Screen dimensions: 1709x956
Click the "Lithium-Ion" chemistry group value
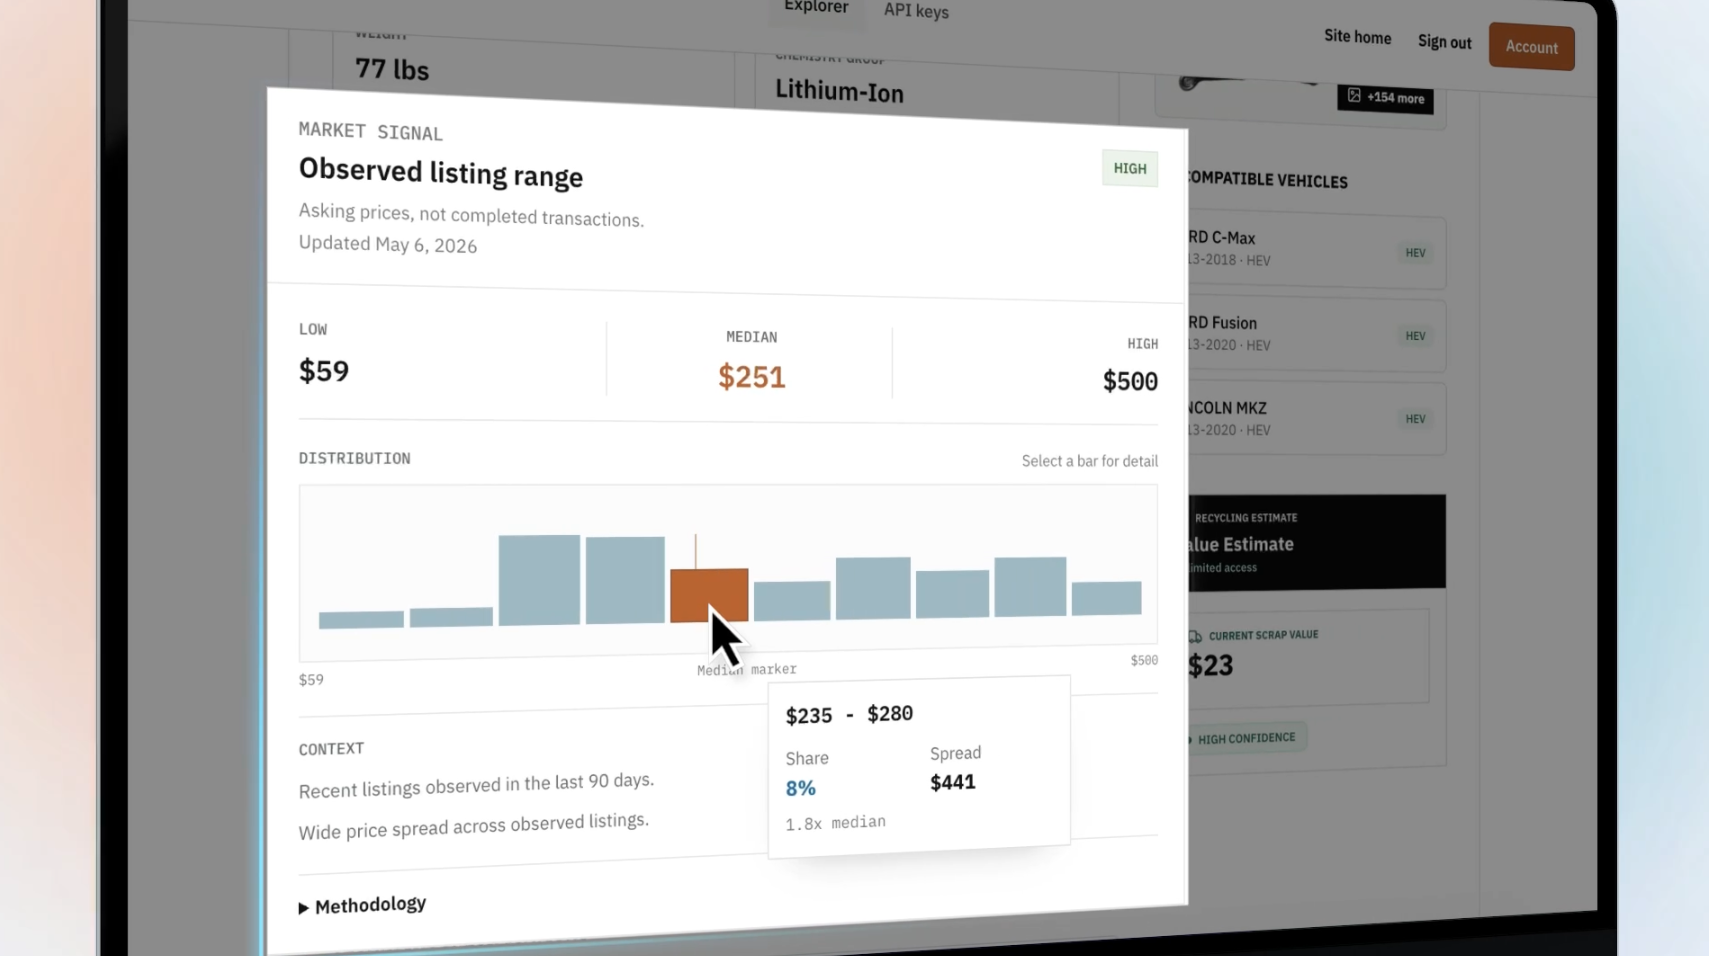[x=839, y=92]
